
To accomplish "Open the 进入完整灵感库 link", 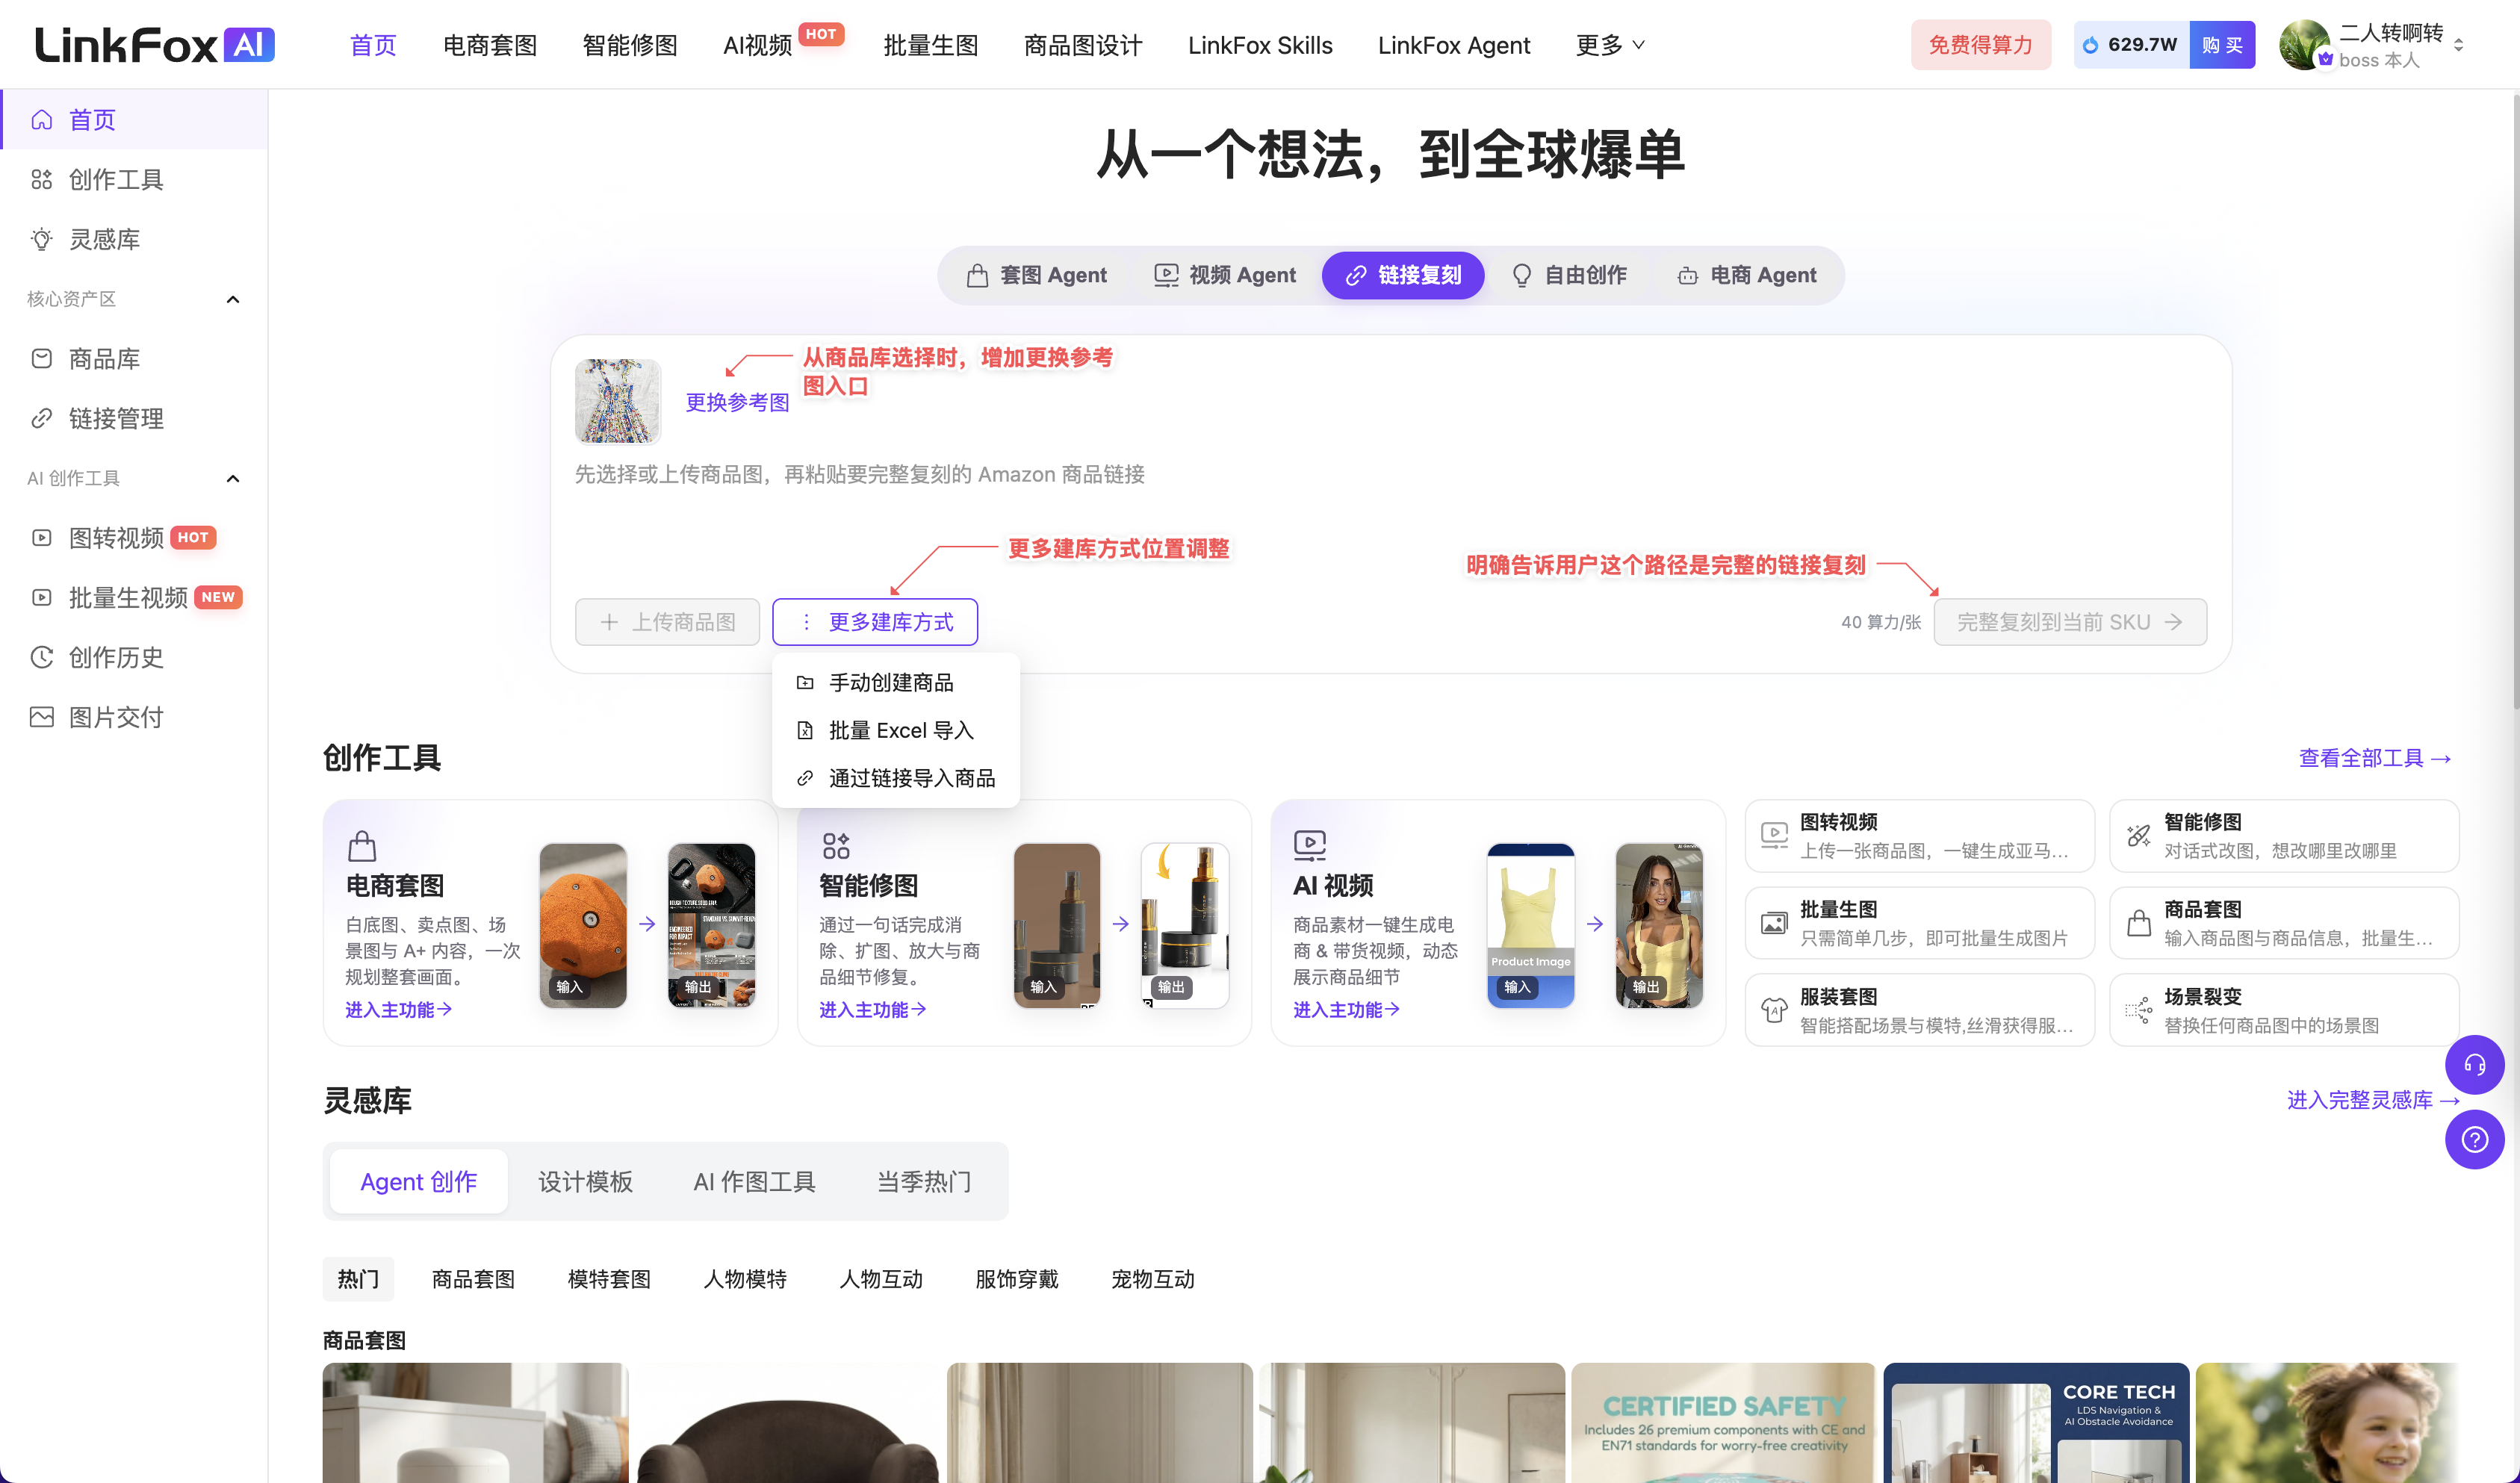I will point(2373,1101).
